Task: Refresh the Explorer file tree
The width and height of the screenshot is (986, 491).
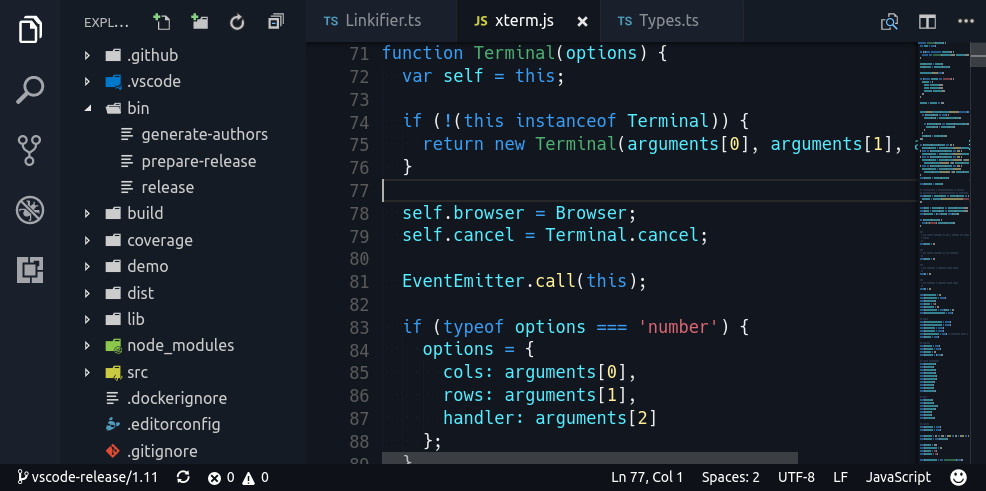Action: pyautogui.click(x=237, y=21)
